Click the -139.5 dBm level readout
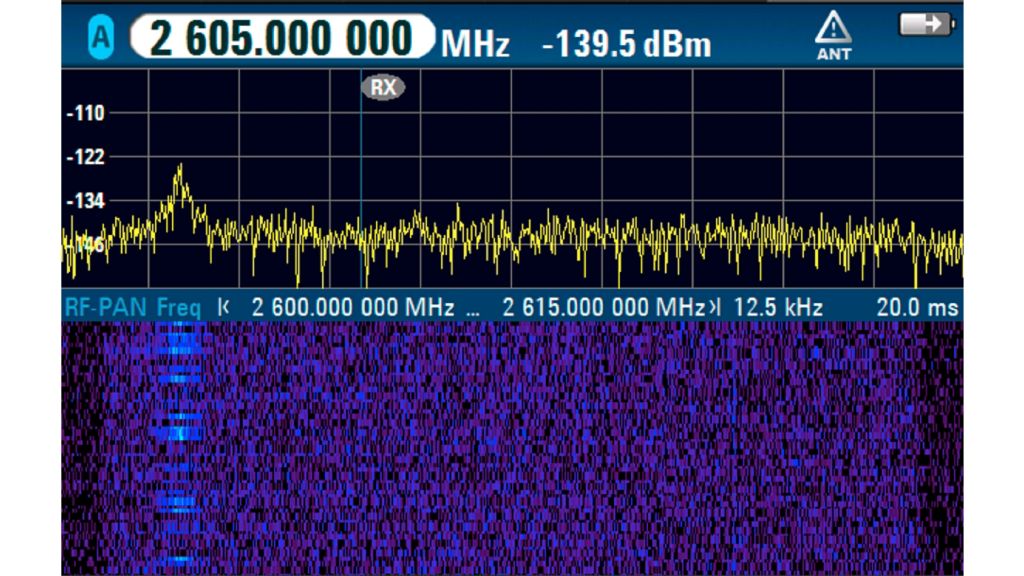Viewport: 1024px width, 576px height. pyautogui.click(x=626, y=44)
